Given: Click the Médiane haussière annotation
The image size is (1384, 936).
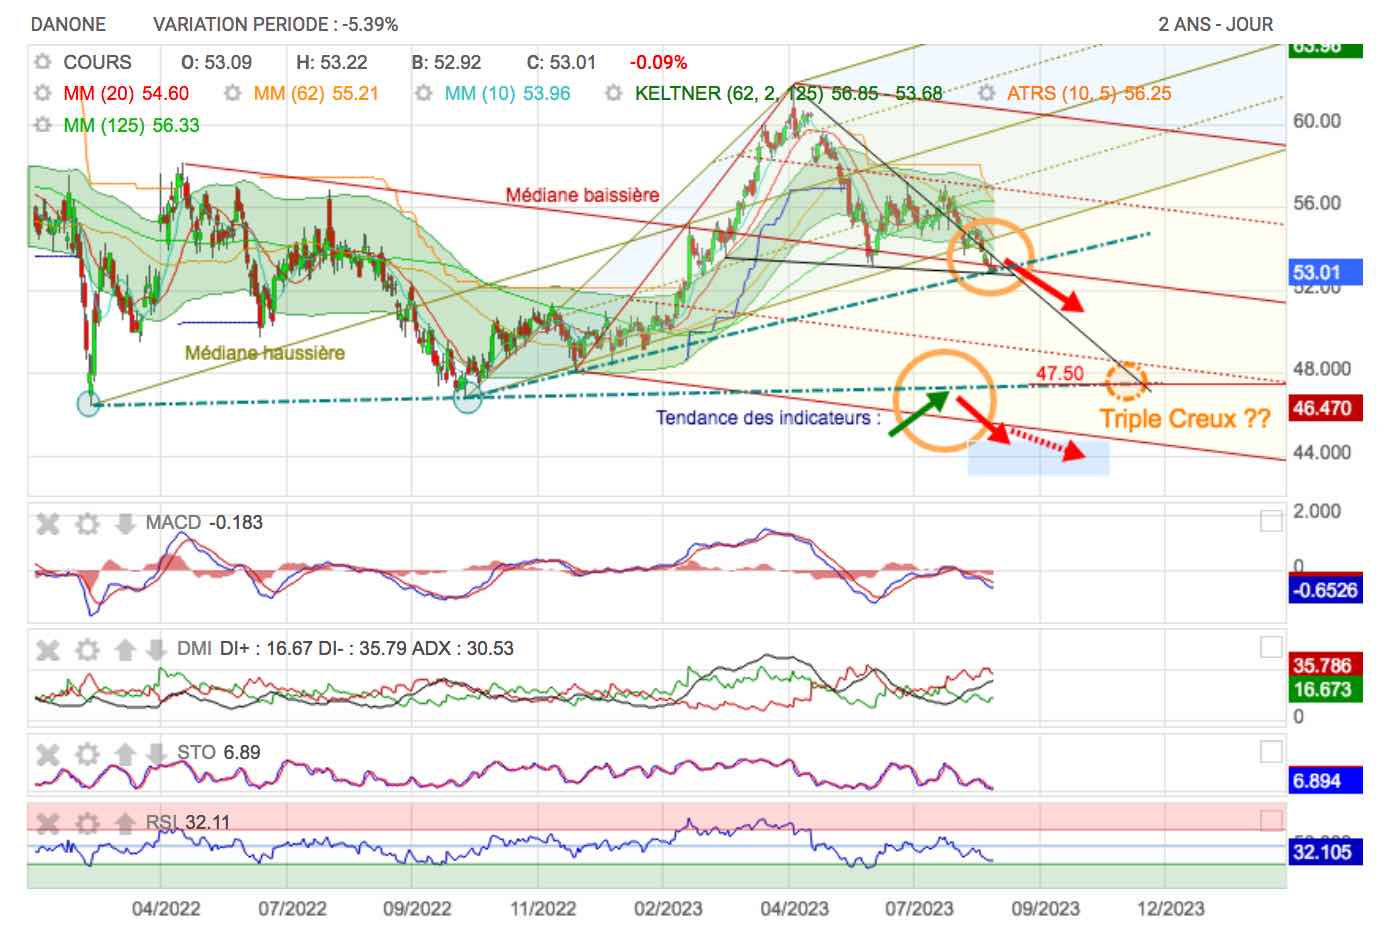Looking at the screenshot, I should (x=265, y=352).
